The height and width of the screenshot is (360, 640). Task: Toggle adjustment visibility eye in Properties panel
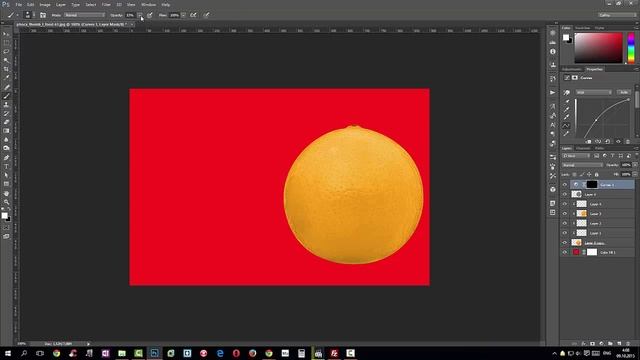(618, 142)
